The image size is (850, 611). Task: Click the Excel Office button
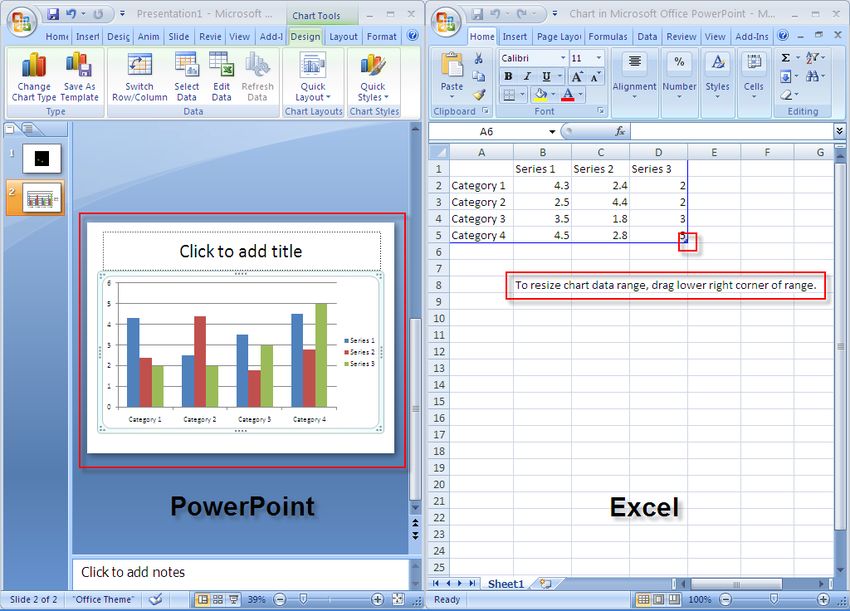(x=446, y=22)
